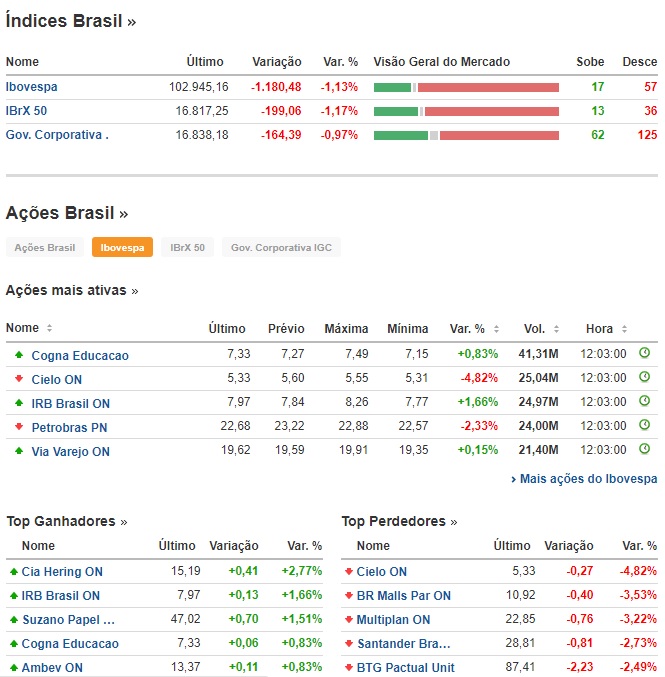This screenshot has width=665, height=677.
Task: Click the IBrX 50 market overview bar
Action: [466, 111]
